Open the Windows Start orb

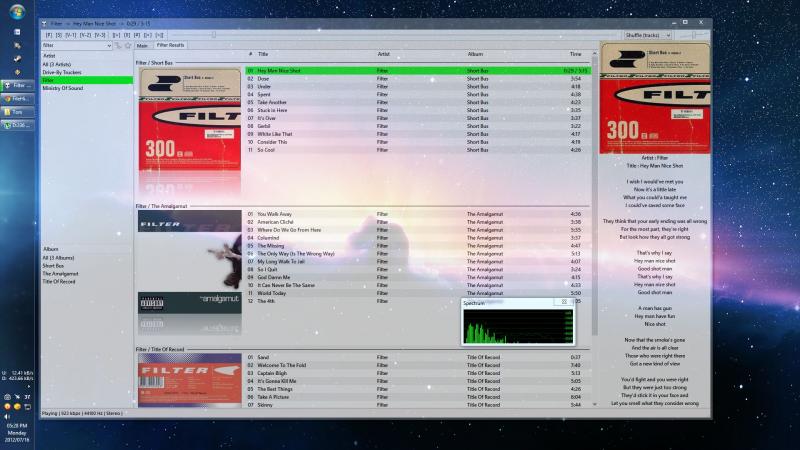point(17,11)
